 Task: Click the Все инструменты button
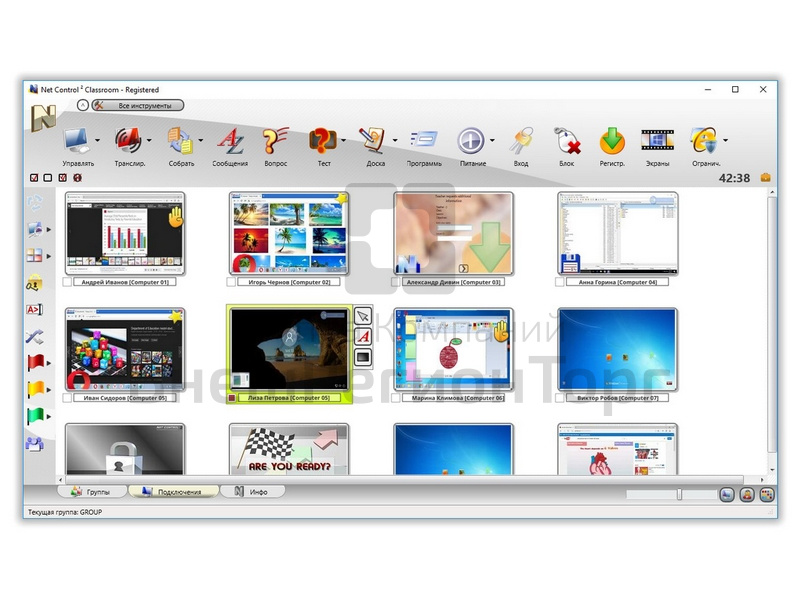pyautogui.click(x=138, y=106)
